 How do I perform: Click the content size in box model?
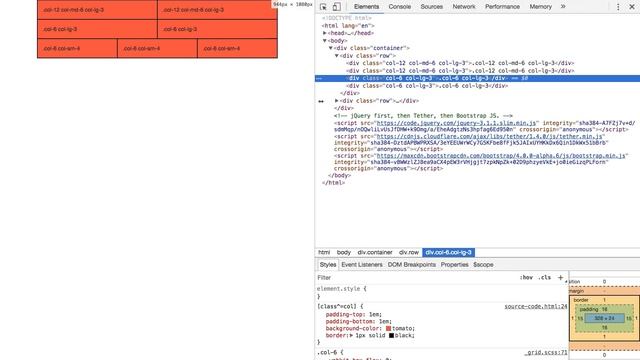[x=604, y=318]
